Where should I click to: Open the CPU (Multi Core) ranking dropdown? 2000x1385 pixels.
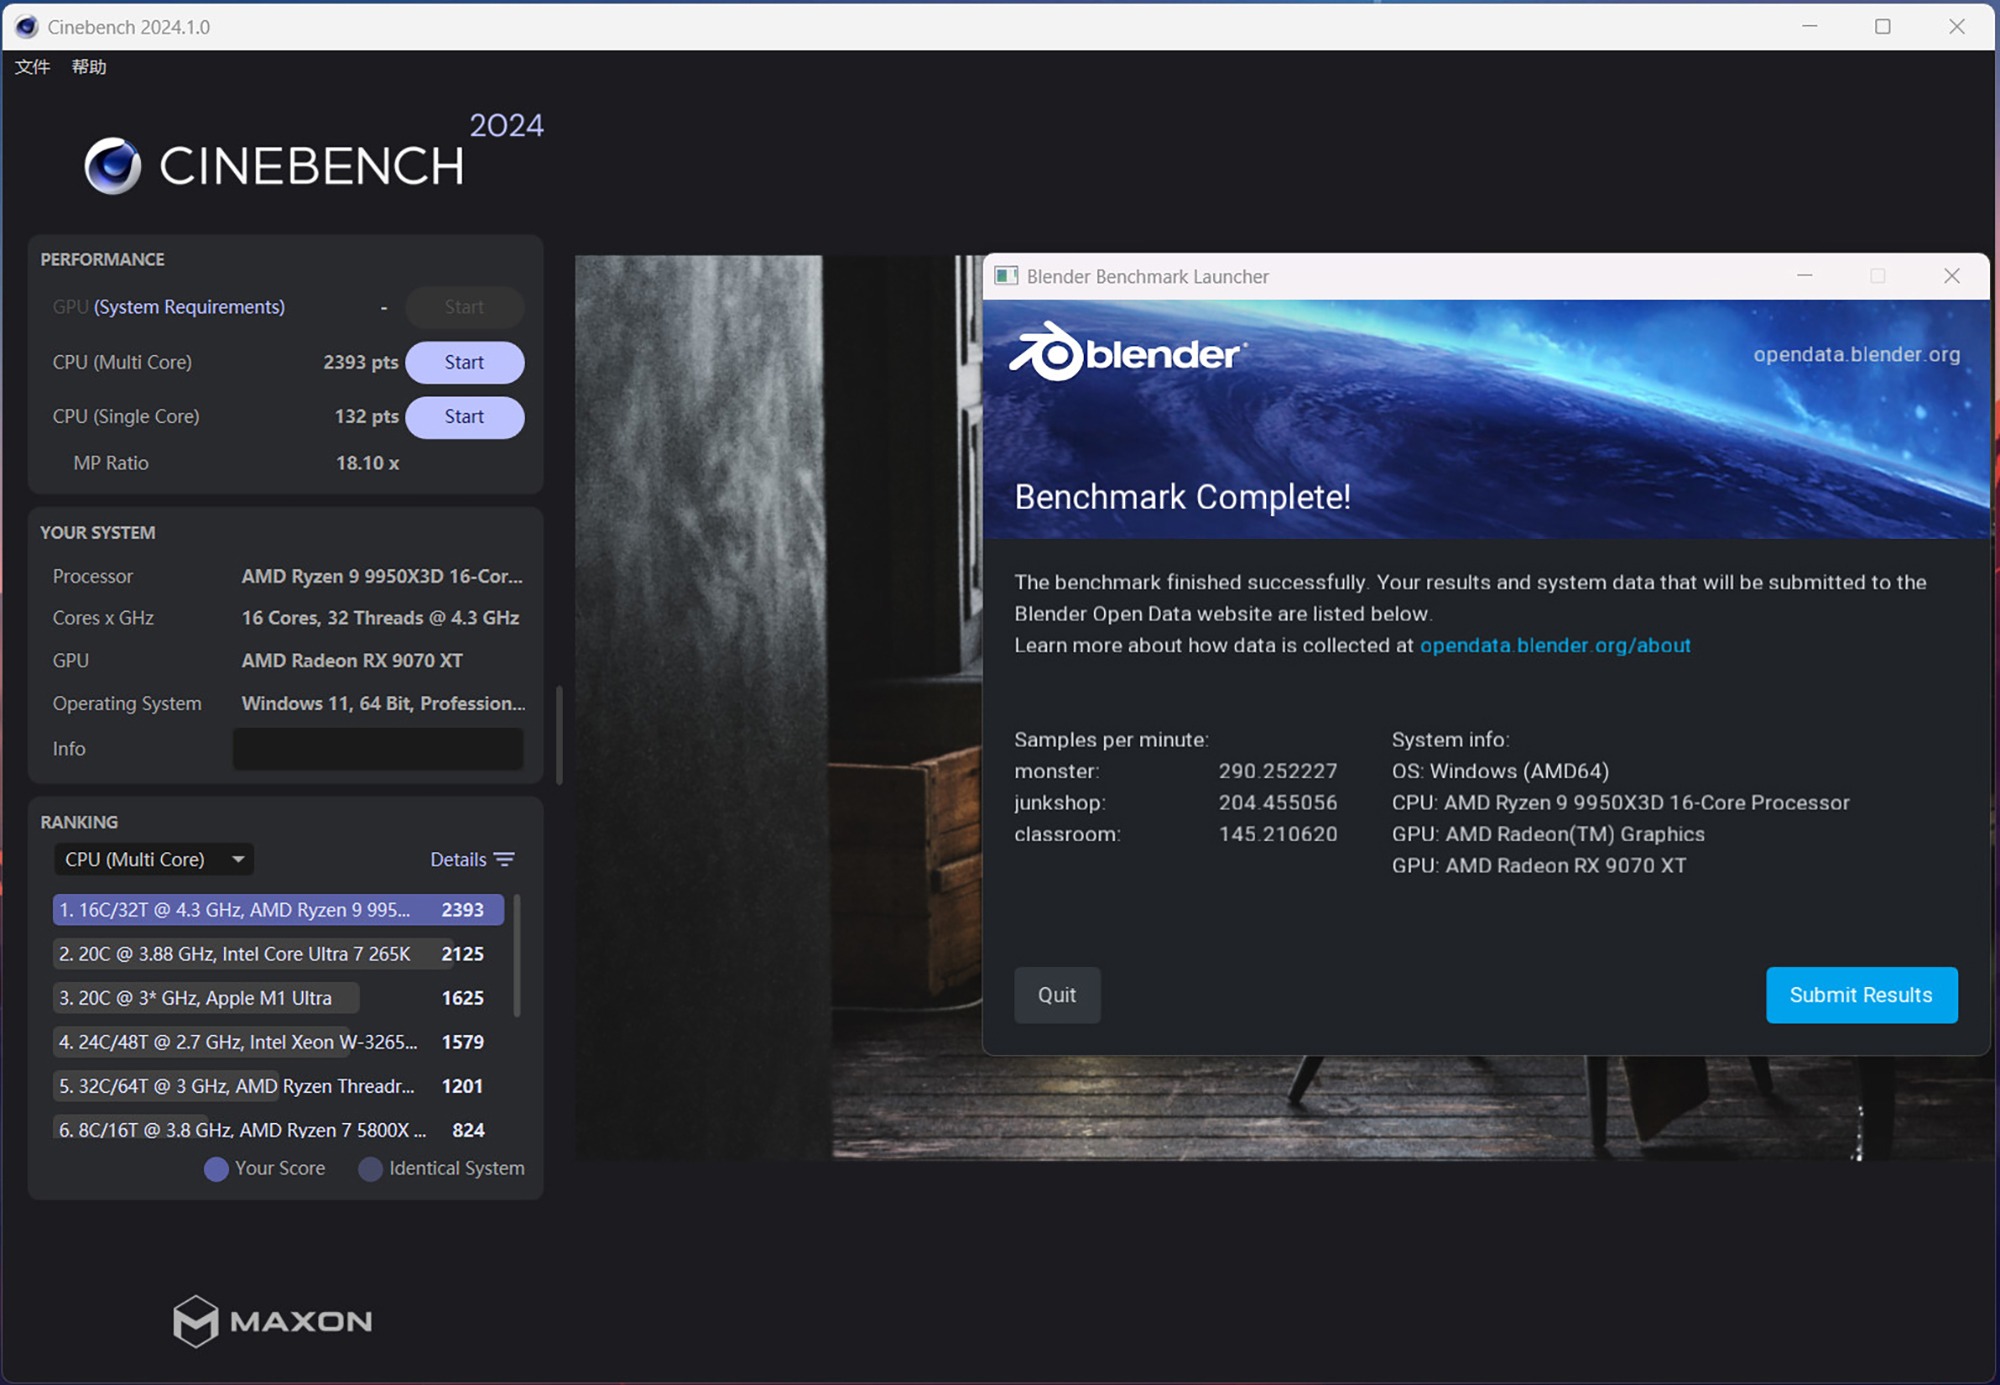tap(153, 860)
